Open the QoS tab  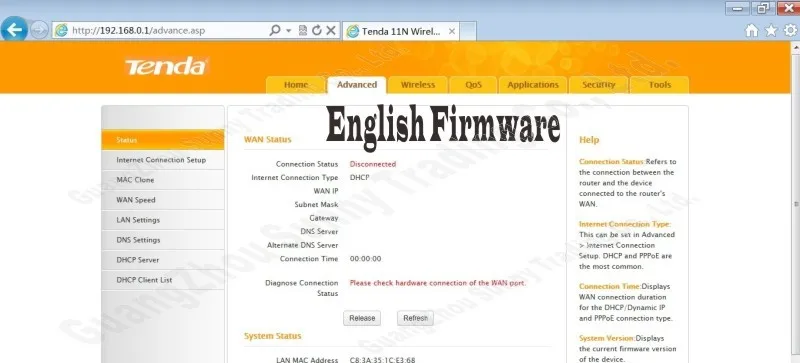(x=473, y=85)
